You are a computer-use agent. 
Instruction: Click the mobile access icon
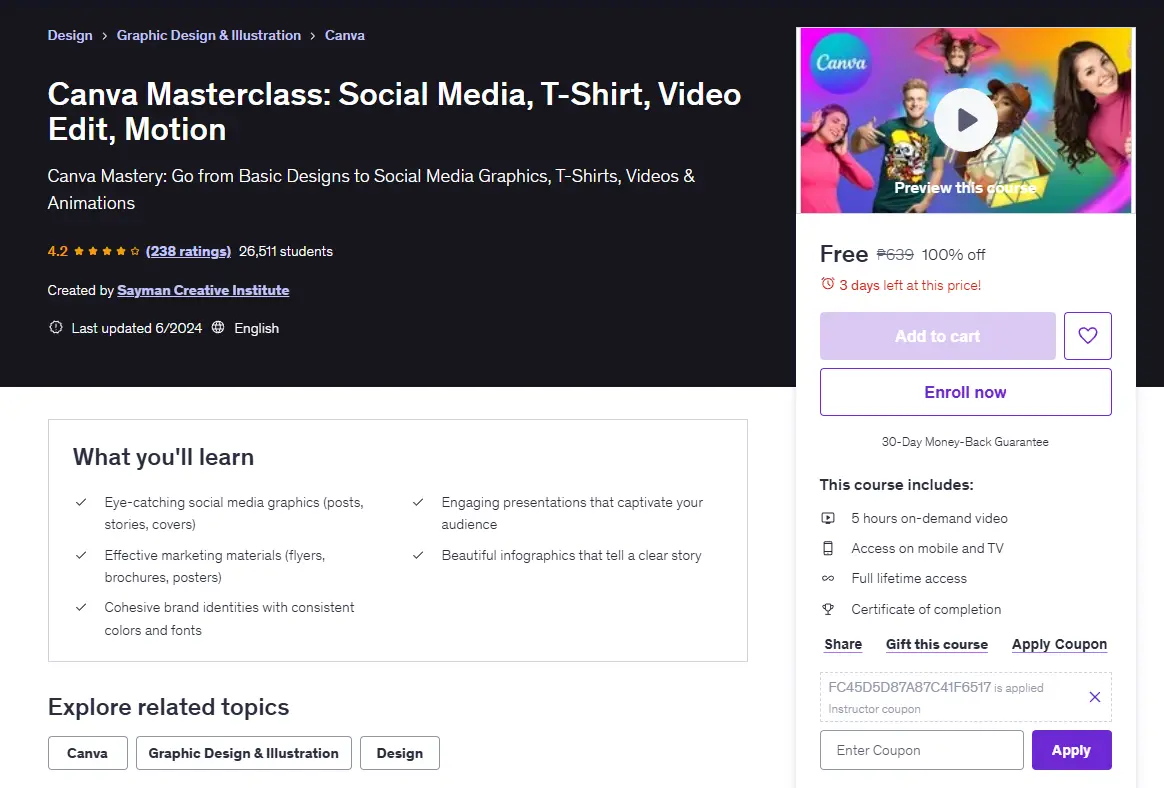[x=828, y=548]
